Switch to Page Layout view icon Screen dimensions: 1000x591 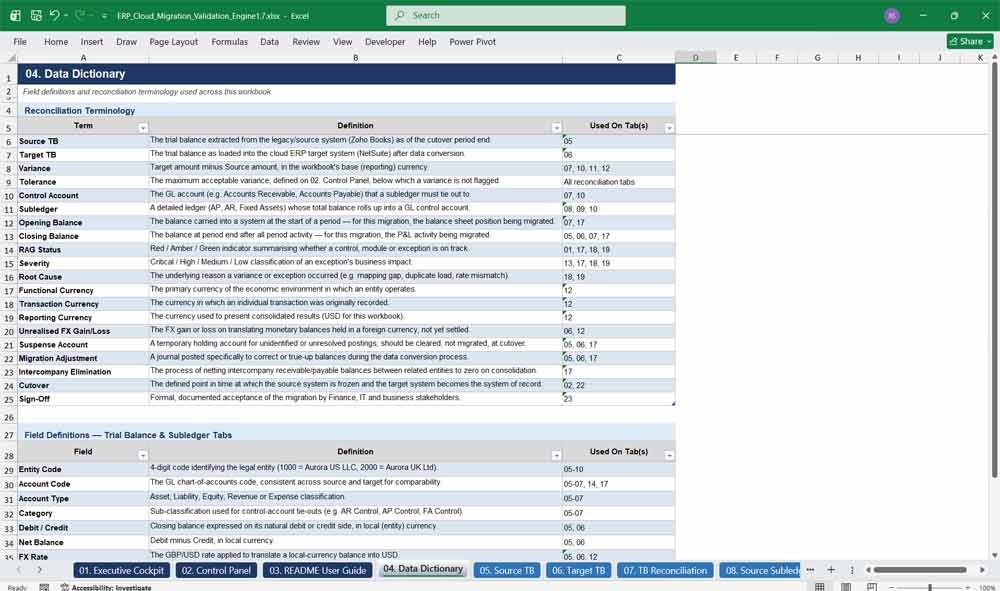pos(846,587)
